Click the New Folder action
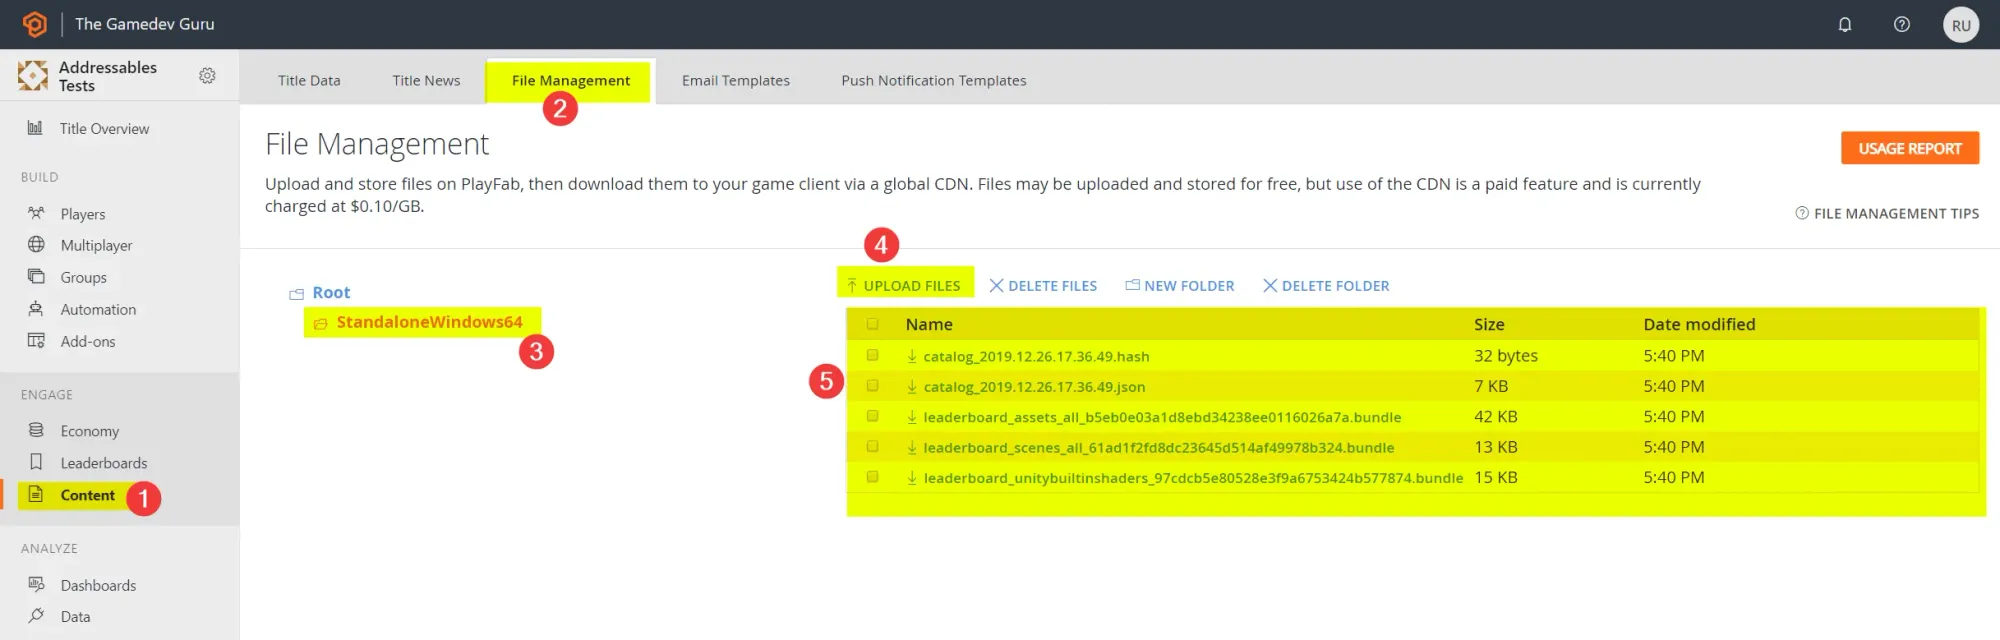 (x=1180, y=286)
